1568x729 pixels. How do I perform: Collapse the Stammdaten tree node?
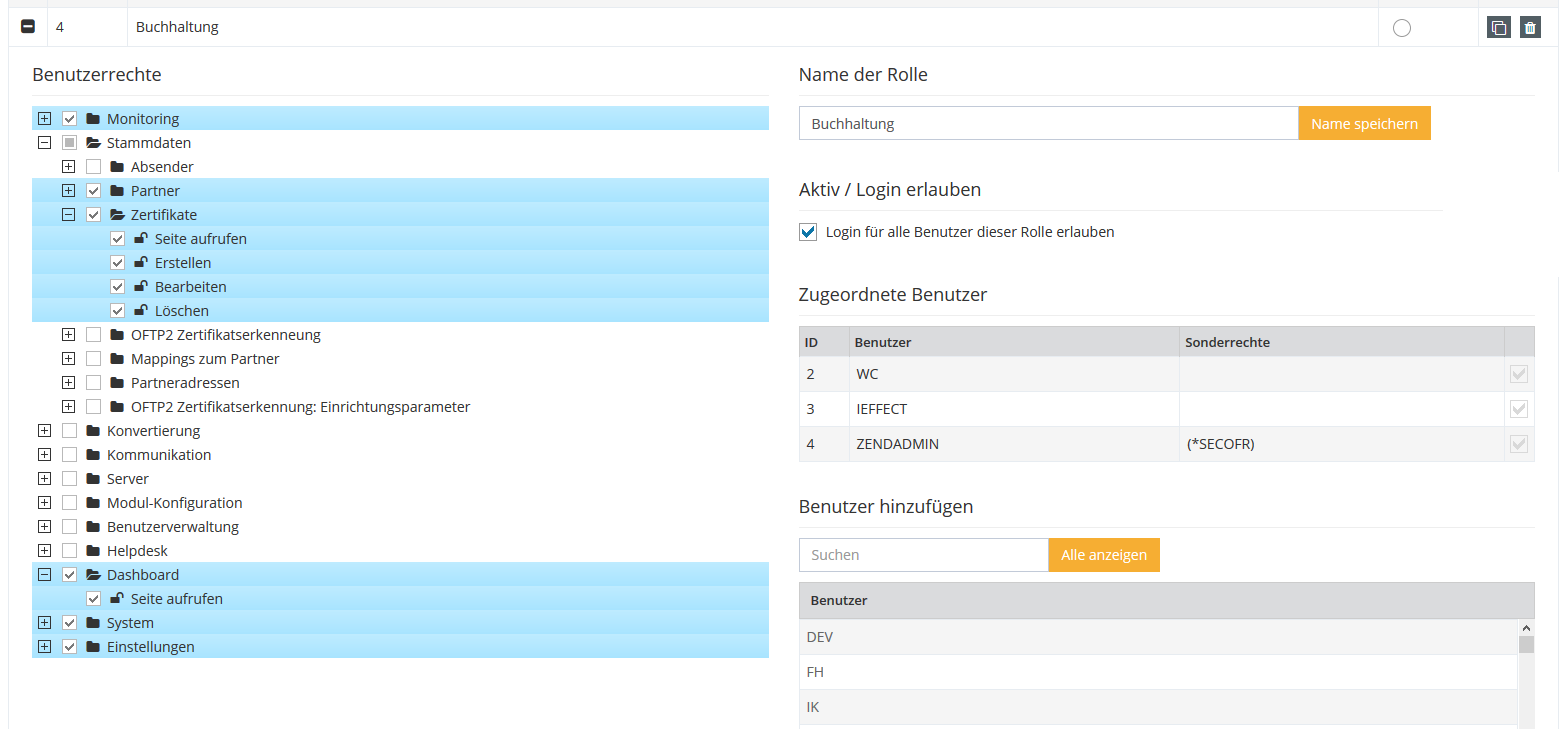[x=44, y=143]
